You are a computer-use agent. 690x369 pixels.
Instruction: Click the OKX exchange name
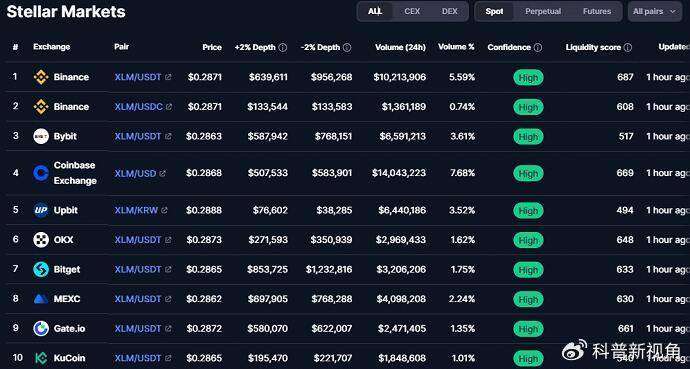pos(63,240)
